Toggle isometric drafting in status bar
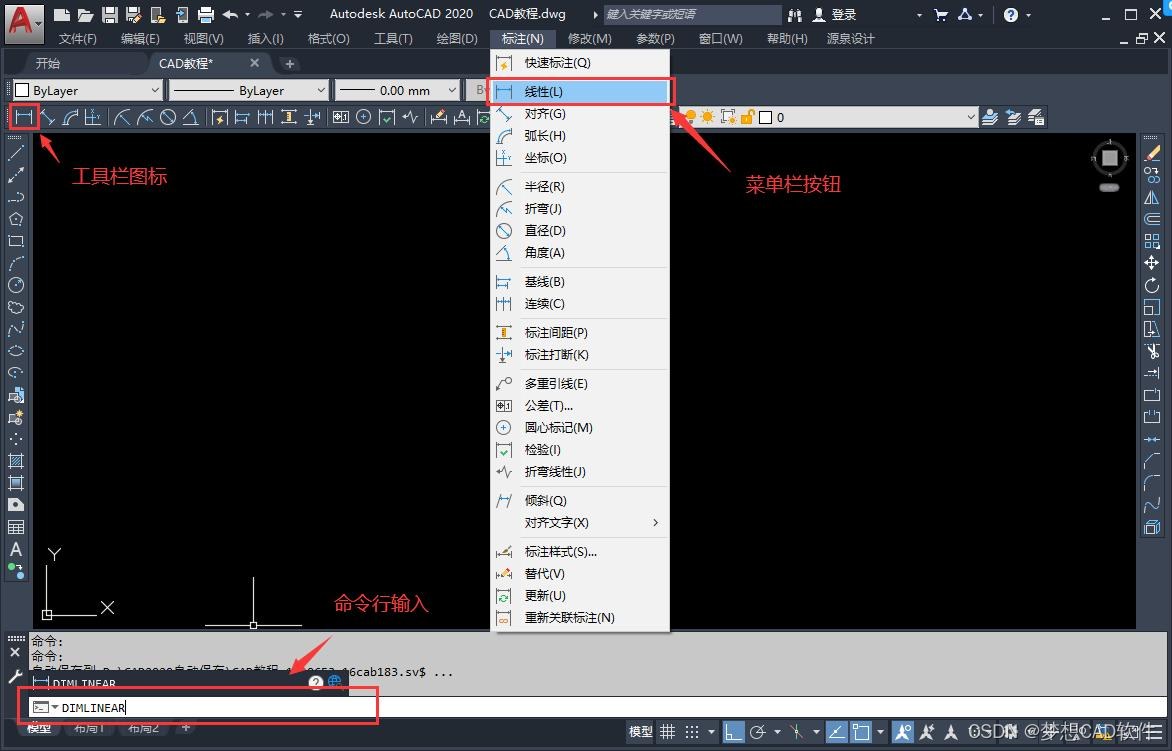The image size is (1172, 751). 797,732
